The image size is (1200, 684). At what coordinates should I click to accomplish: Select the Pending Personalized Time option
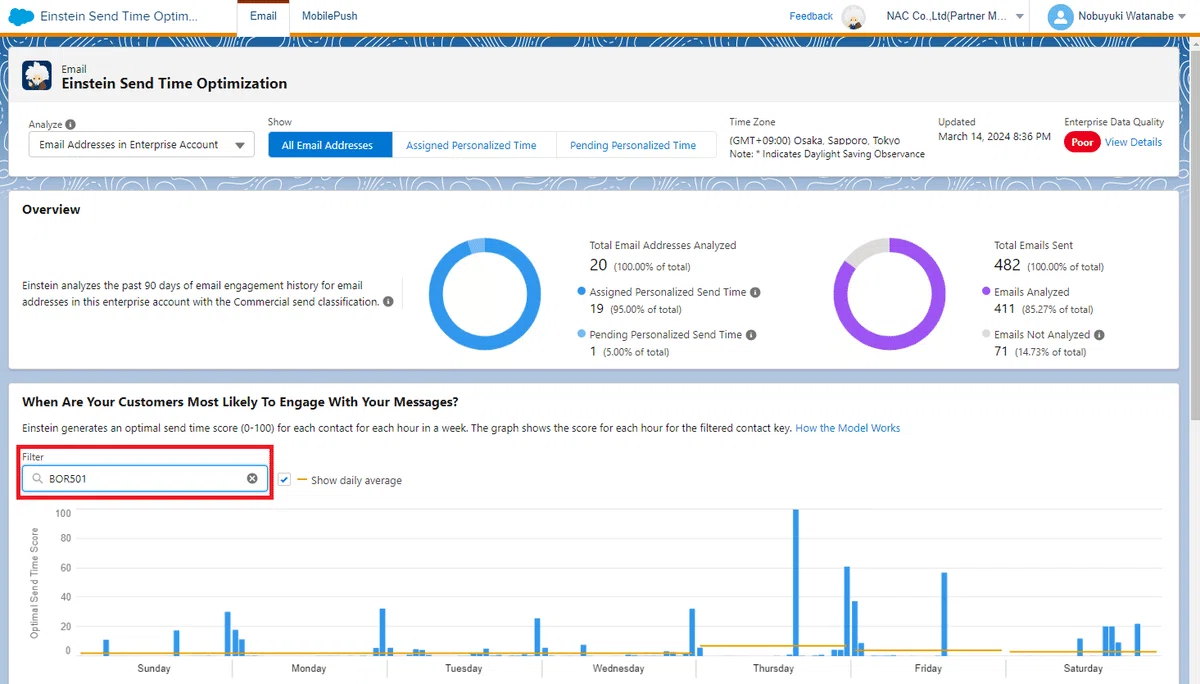(x=633, y=145)
